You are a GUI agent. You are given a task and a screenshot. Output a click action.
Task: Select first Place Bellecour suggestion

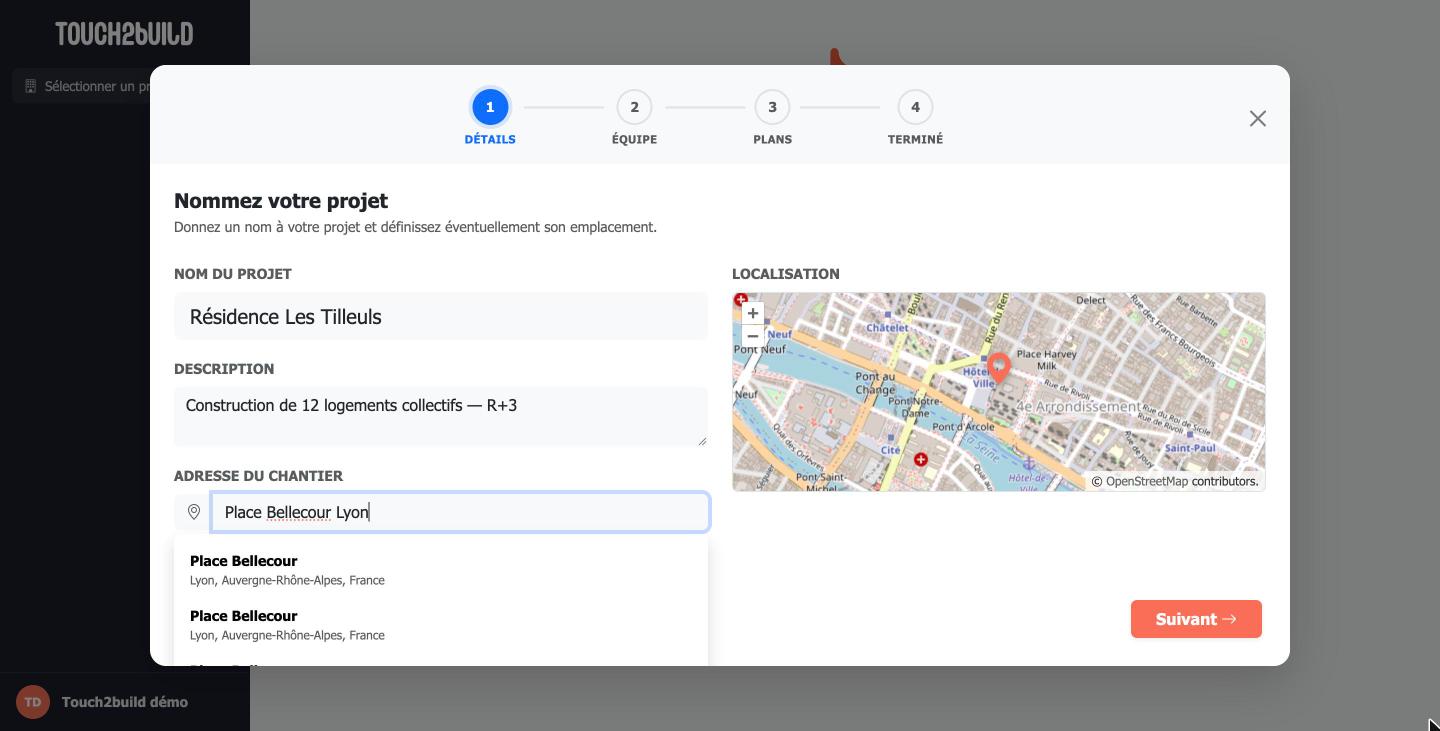point(441,570)
